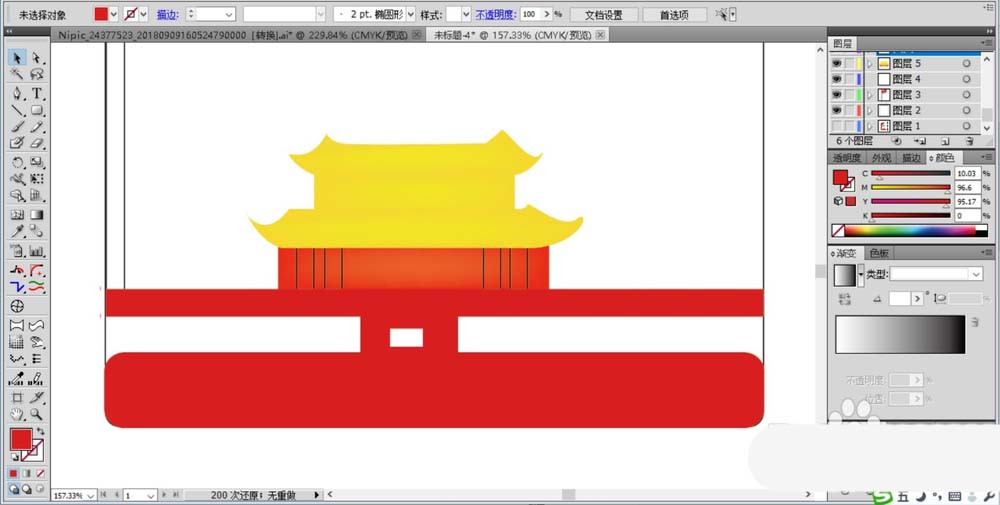The image size is (1000, 505).
Task: Toggle lock box for 图层 5
Action: (x=849, y=63)
